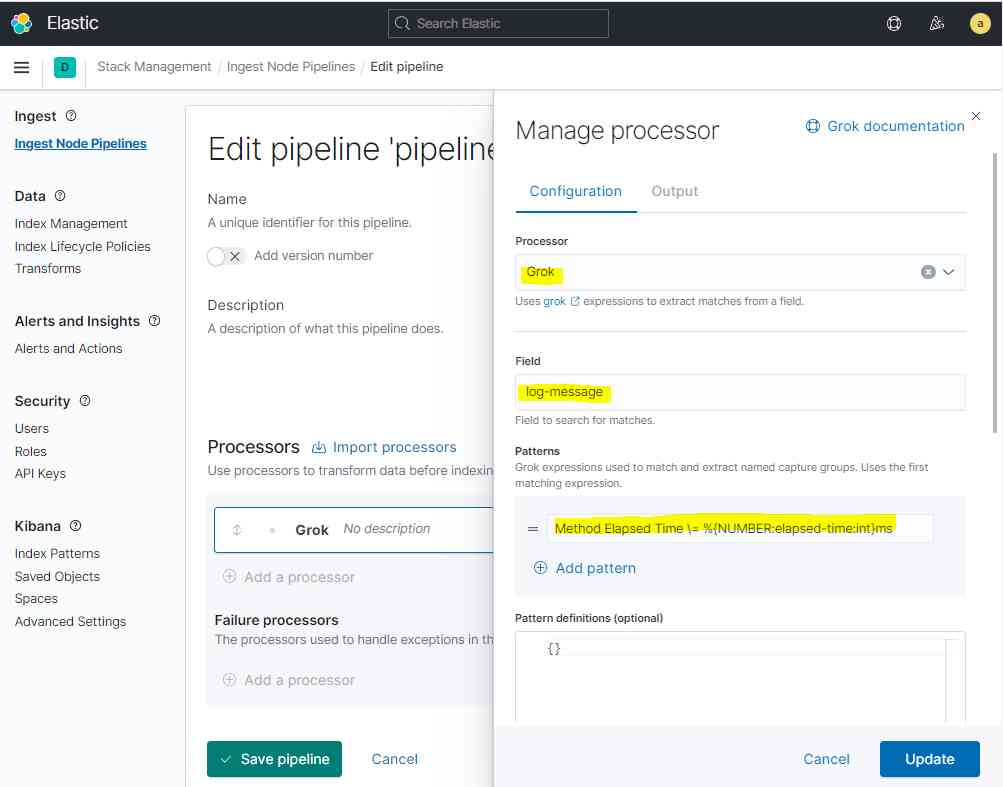Image resolution: width=1003 pixels, height=787 pixels.
Task: Click the Elastic logo icon
Action: [x=21, y=23]
